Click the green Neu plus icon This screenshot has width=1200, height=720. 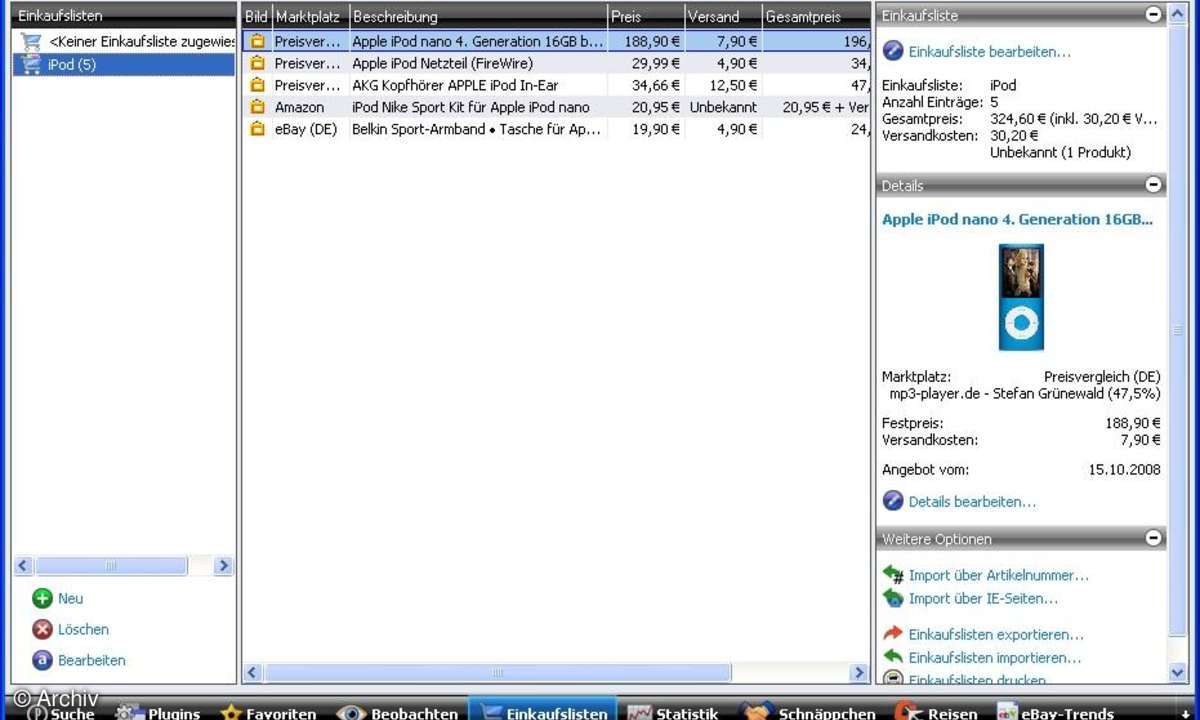42,598
